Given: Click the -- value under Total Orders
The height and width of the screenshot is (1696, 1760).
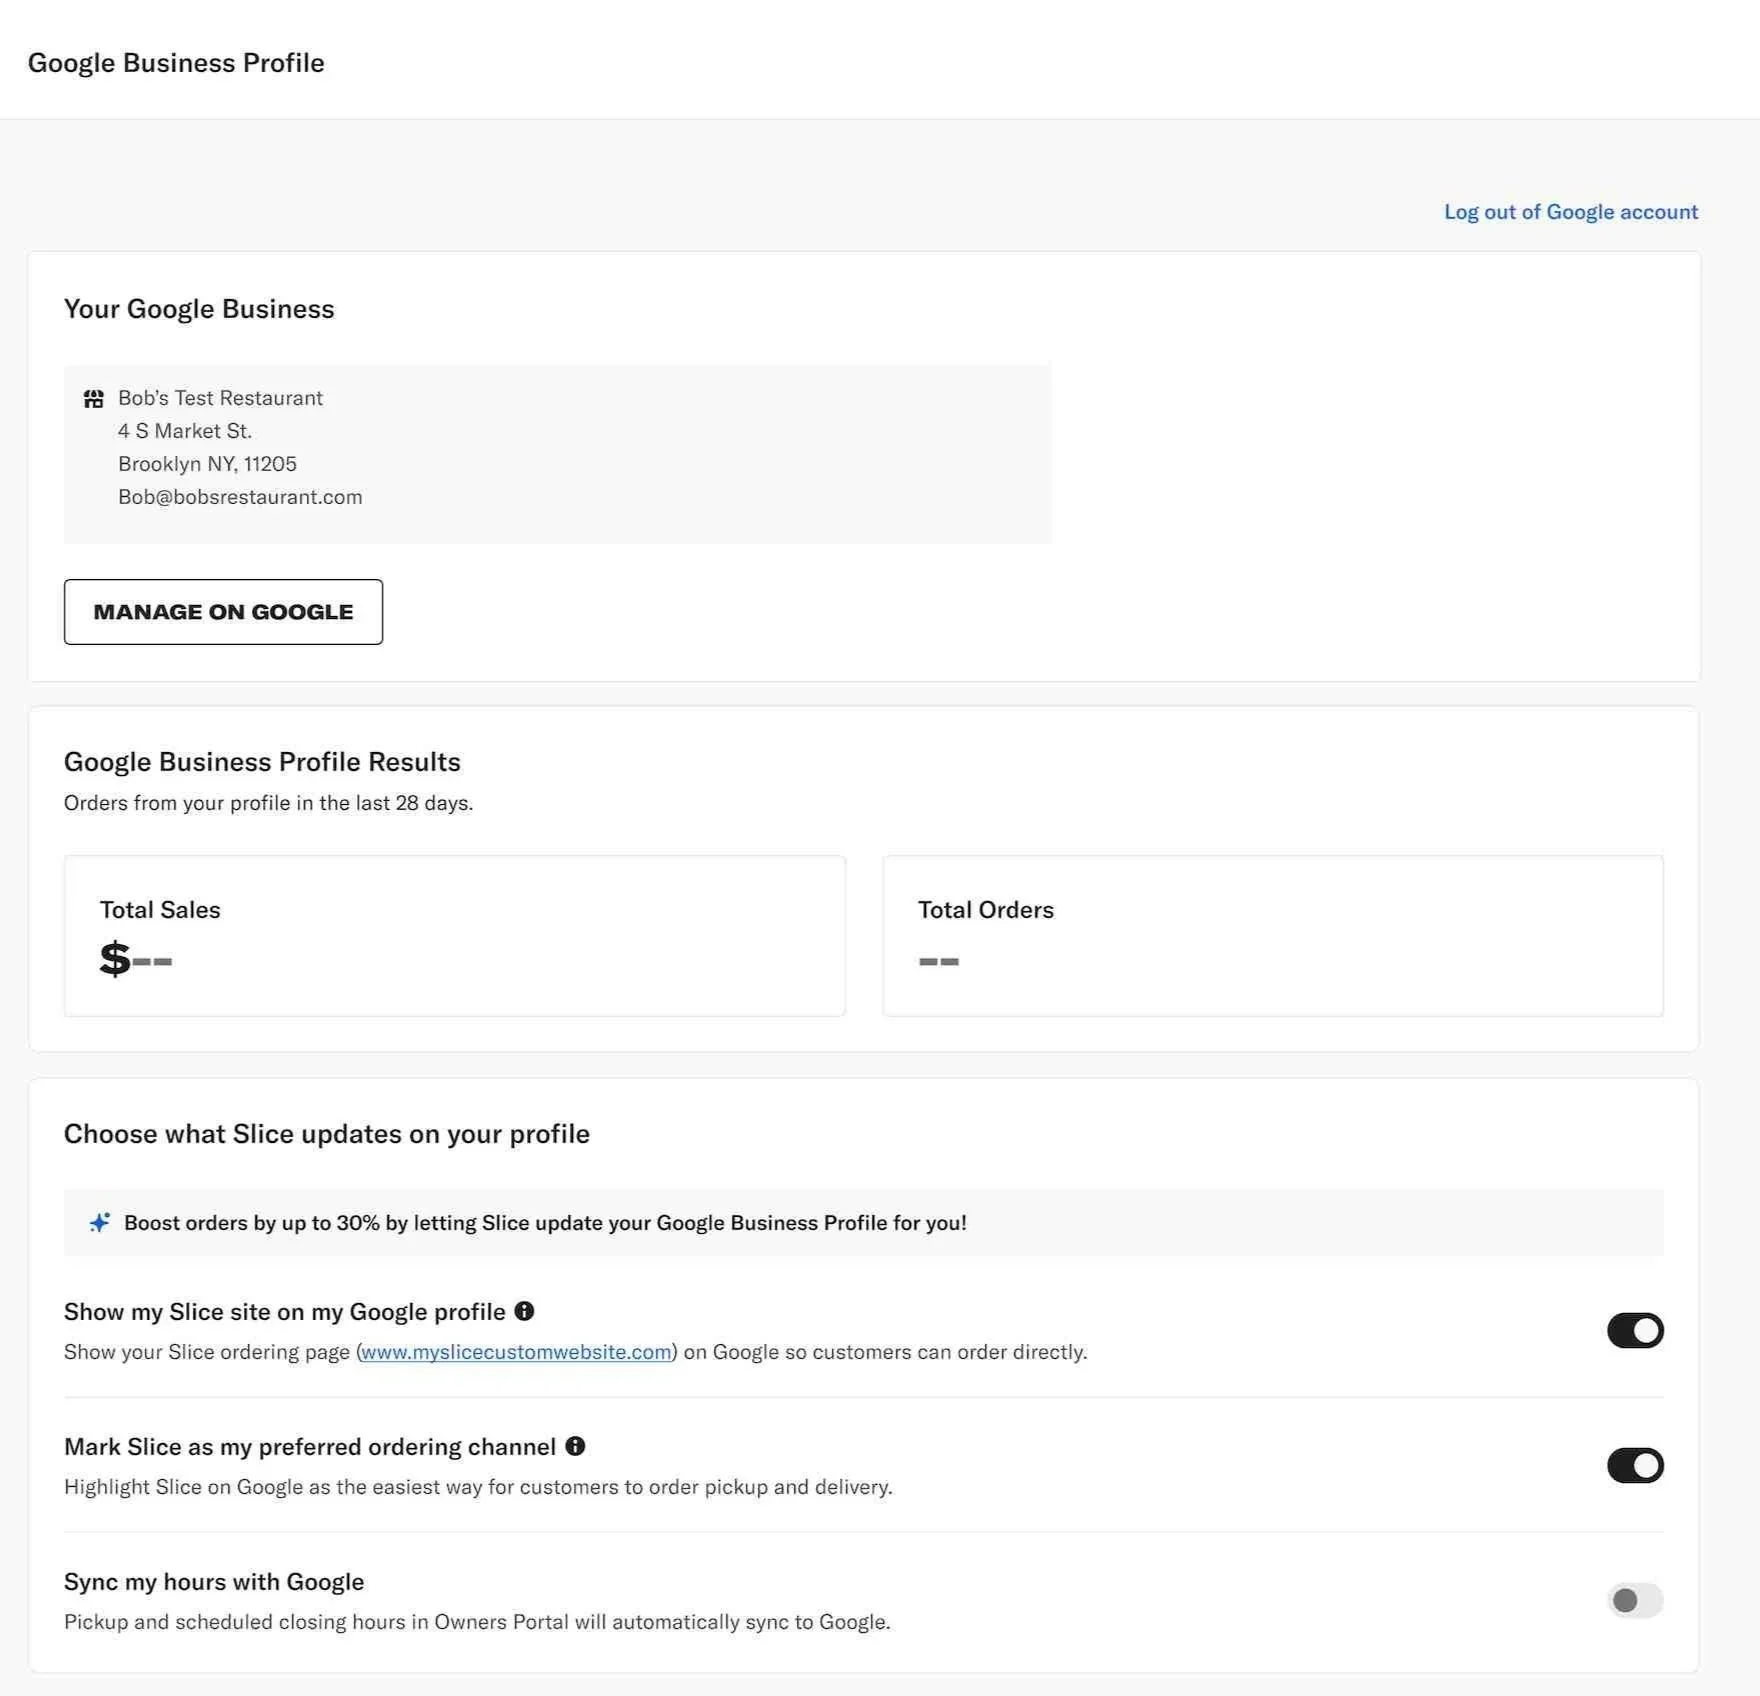Looking at the screenshot, I should [939, 961].
